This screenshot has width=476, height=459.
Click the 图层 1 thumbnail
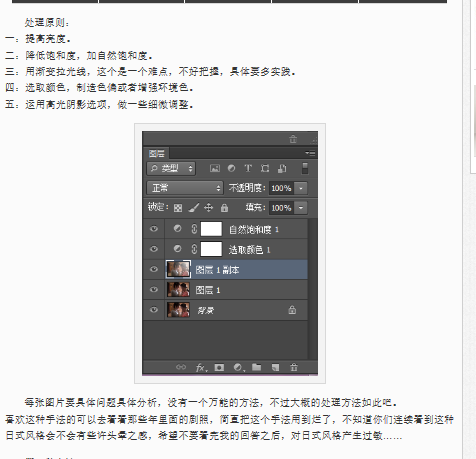click(x=178, y=290)
